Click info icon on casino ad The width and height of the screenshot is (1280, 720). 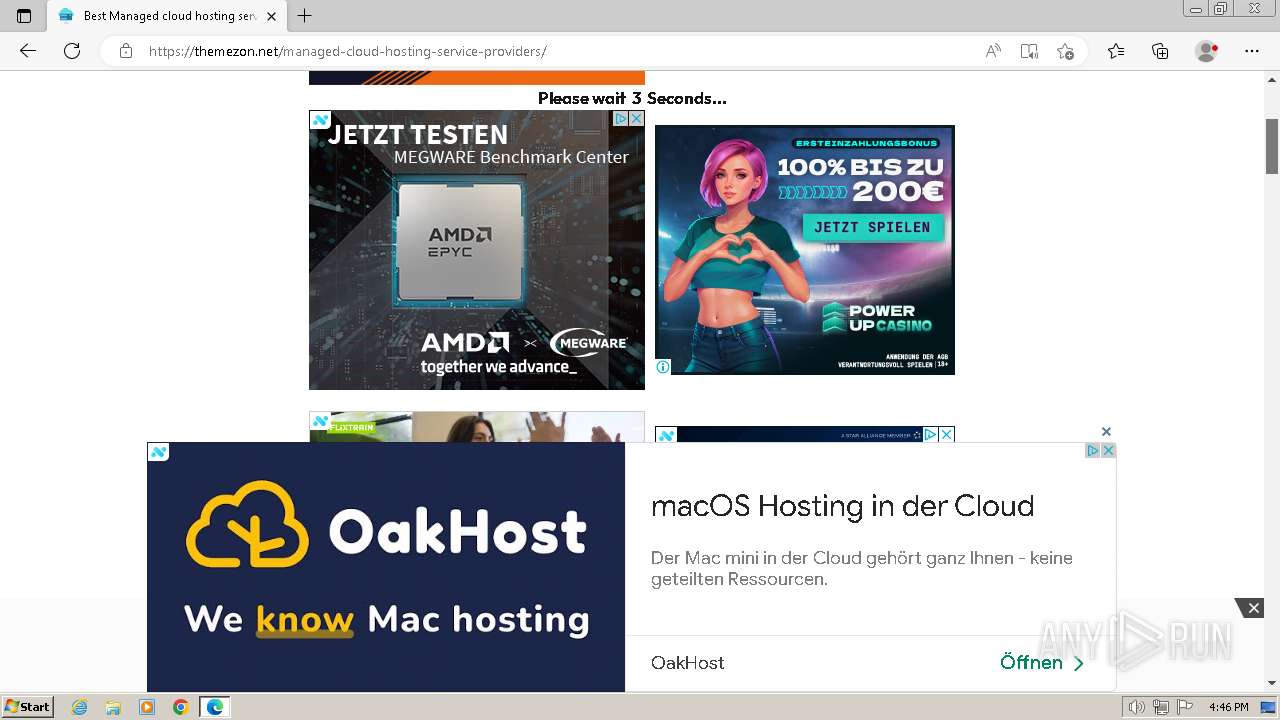663,367
